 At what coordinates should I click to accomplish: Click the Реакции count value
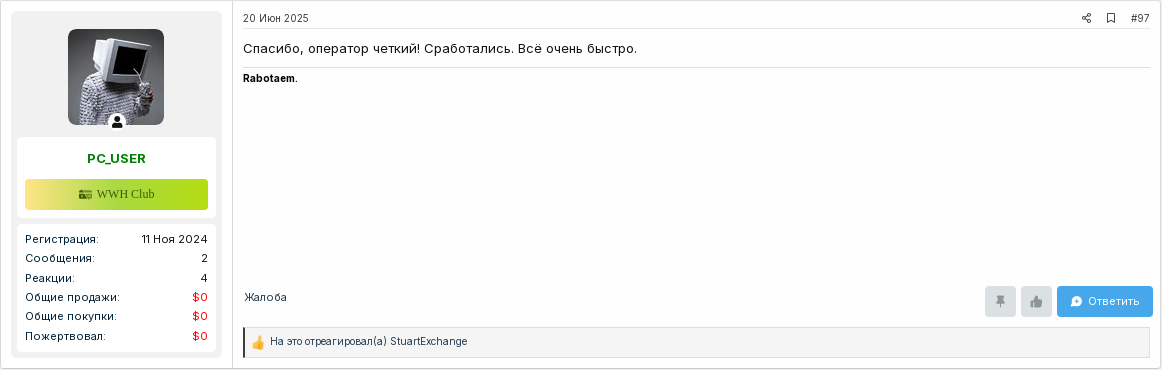pos(204,278)
